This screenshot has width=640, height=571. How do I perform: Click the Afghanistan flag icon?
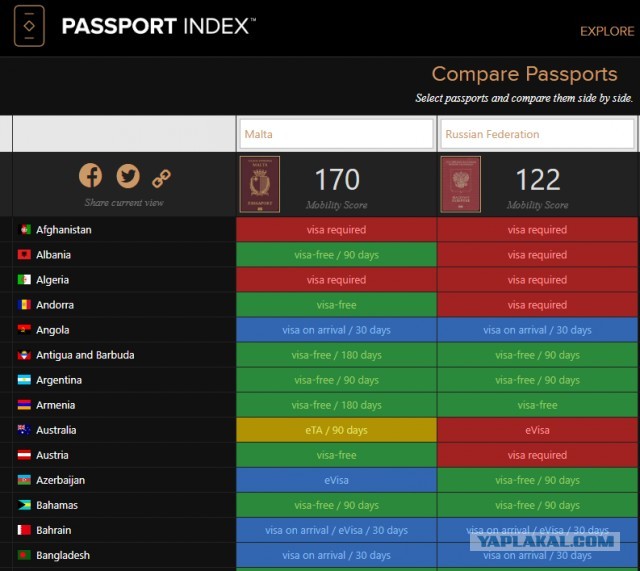pos(24,230)
